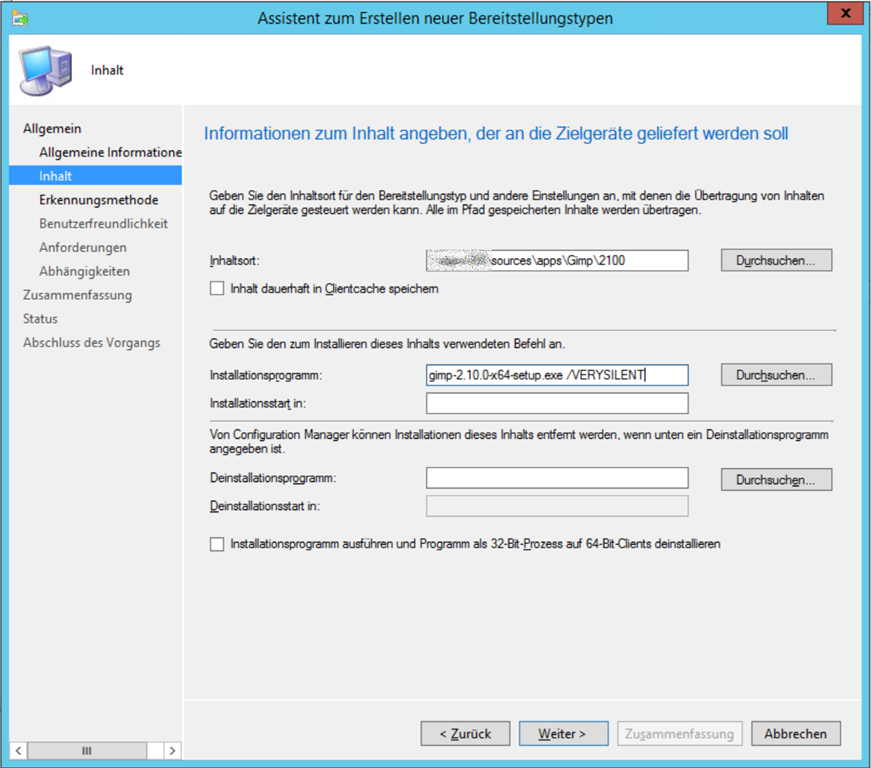Click 'Zusammenfassung' in the navigation pane
871x768 pixels.
(x=77, y=295)
